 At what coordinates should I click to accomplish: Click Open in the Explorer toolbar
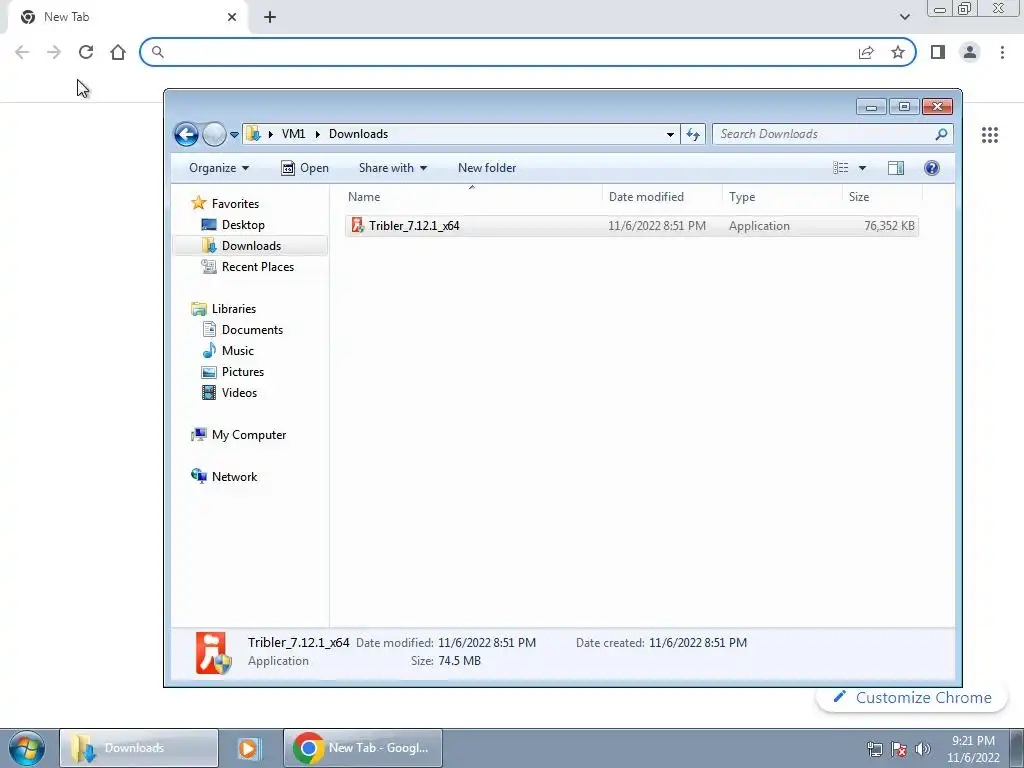(x=305, y=168)
